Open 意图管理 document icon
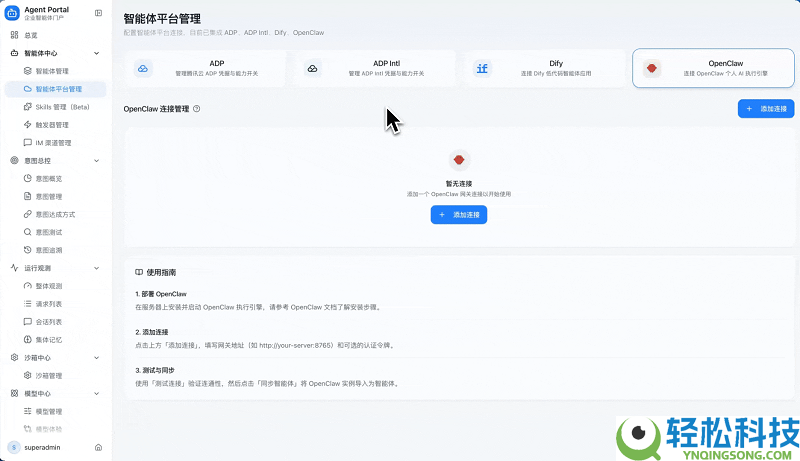800x461 pixels. click(28, 196)
